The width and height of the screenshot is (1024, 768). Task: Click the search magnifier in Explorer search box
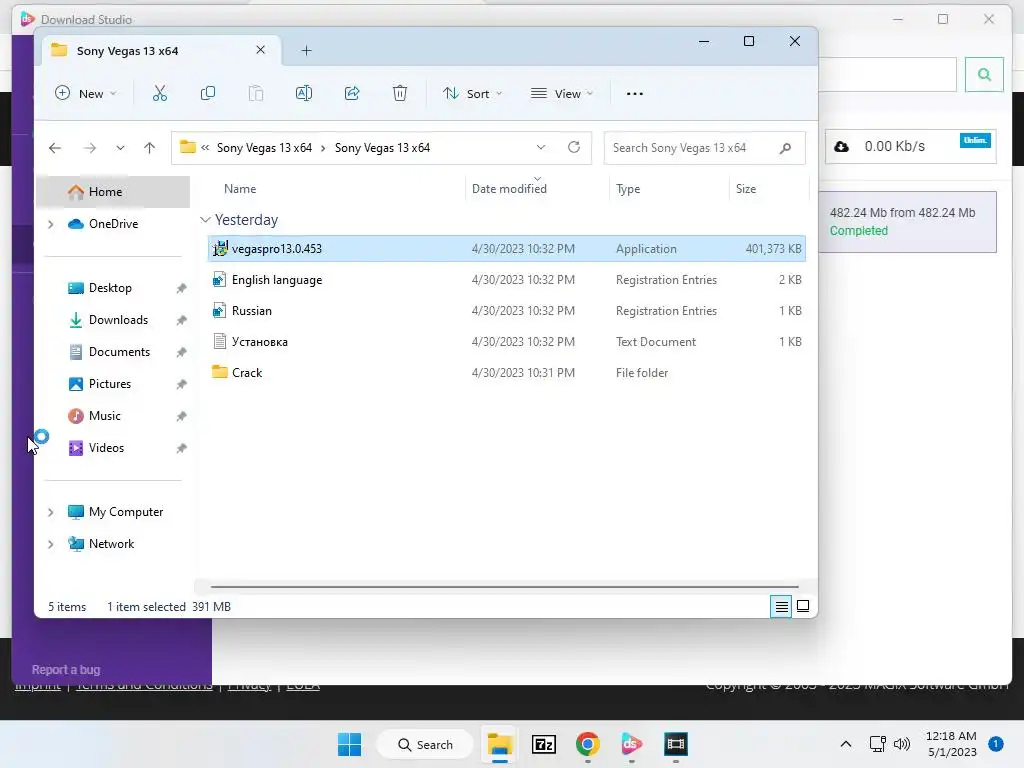785,148
